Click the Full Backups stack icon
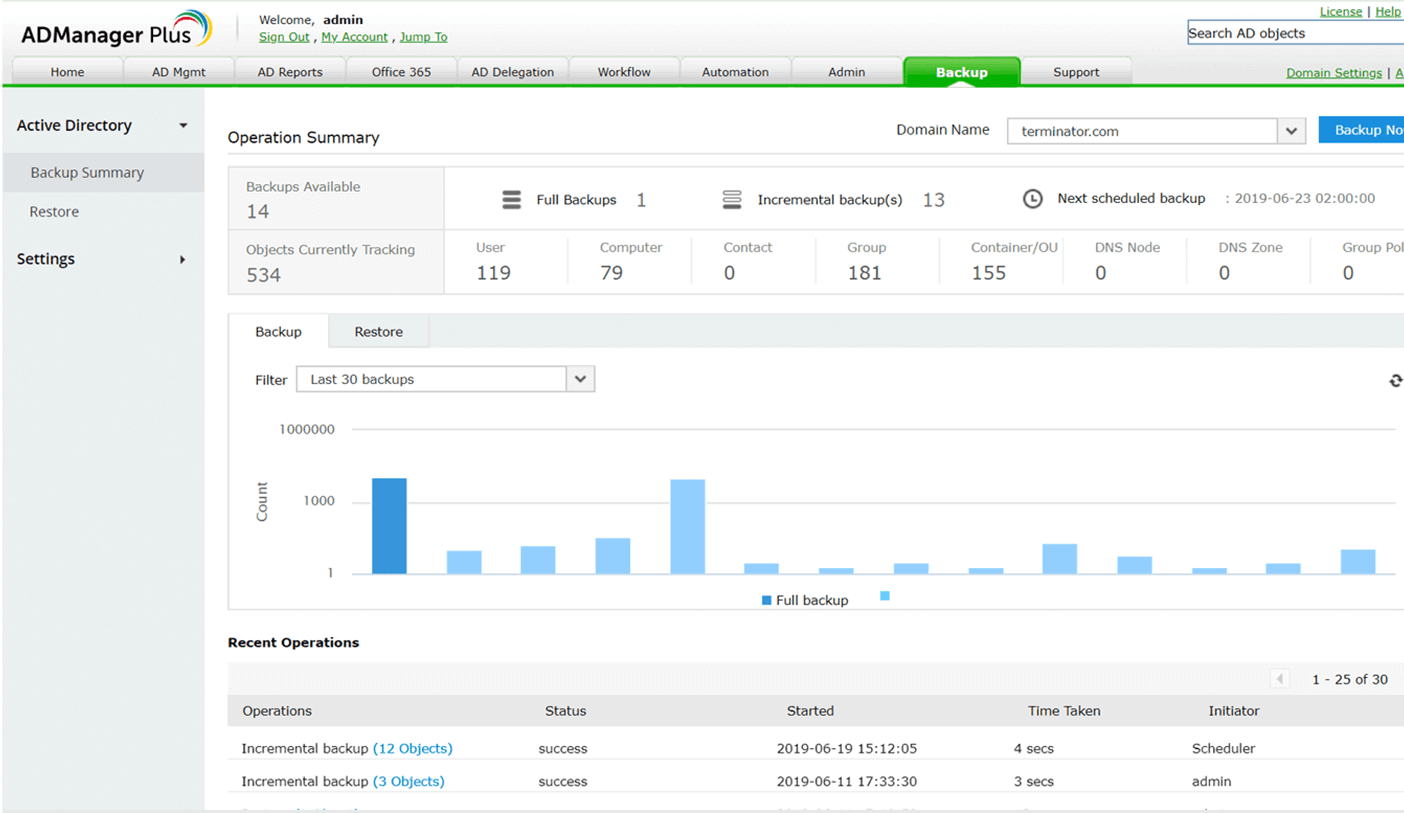 tap(511, 200)
